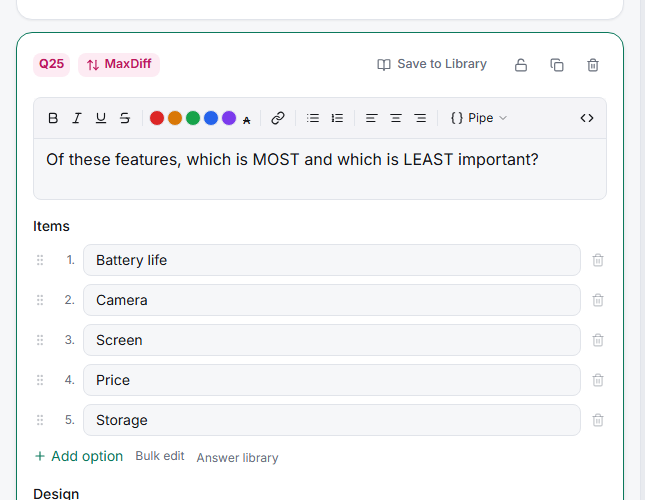Click drag handle for Screen
This screenshot has width=645, height=500.
40,340
